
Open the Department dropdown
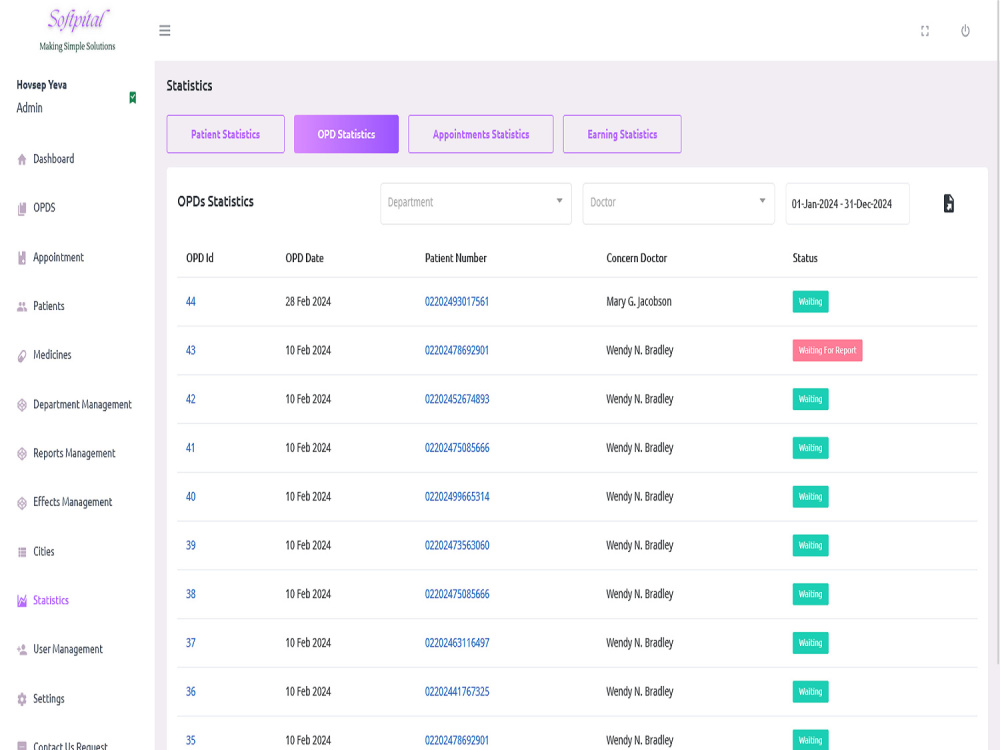coord(476,203)
